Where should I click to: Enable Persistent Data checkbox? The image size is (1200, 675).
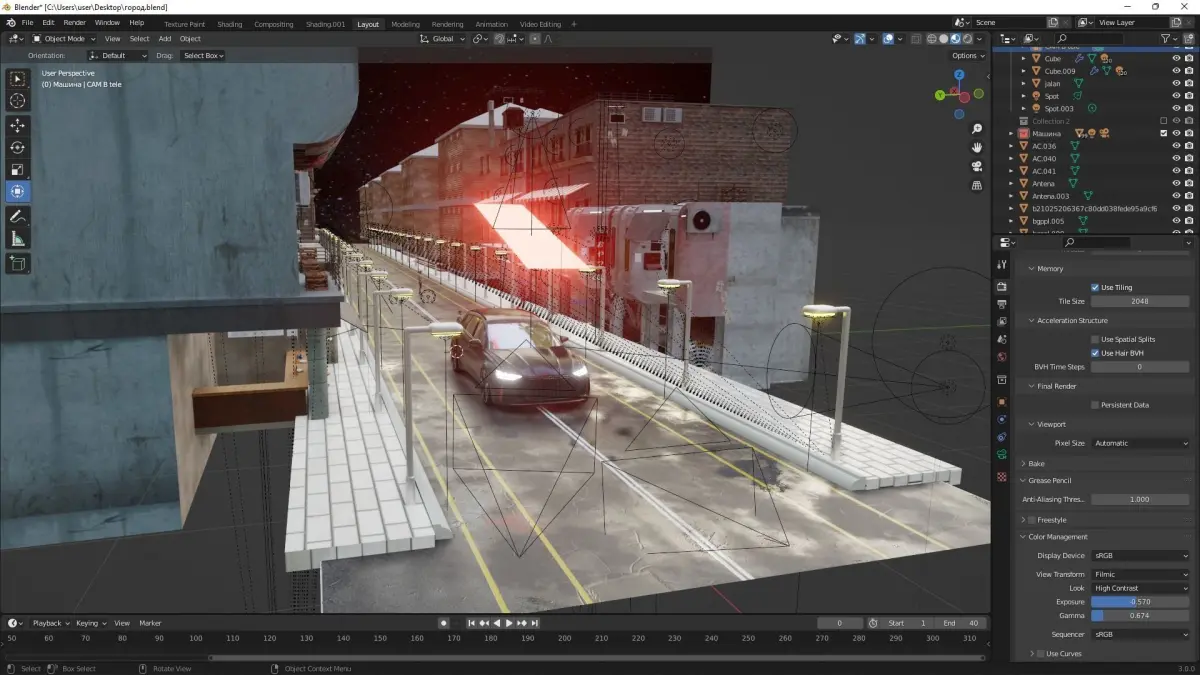pyautogui.click(x=1095, y=405)
